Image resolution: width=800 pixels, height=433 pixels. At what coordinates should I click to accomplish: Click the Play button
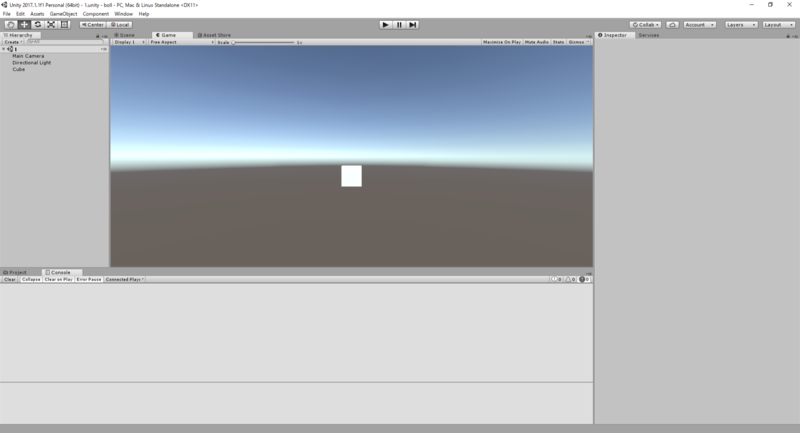pos(385,24)
